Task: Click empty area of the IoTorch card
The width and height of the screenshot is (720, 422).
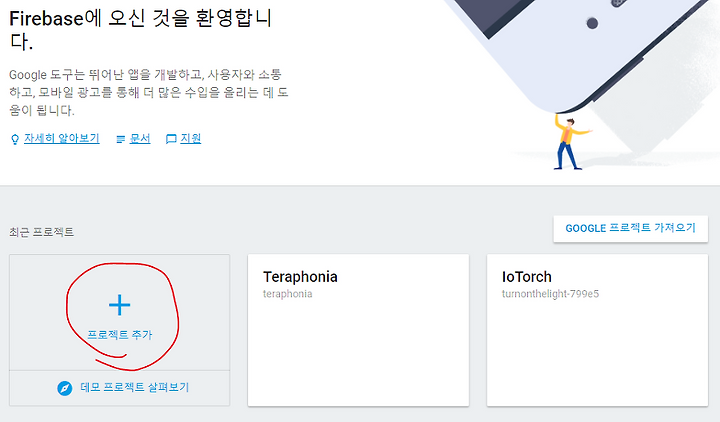Action: [x=597, y=354]
